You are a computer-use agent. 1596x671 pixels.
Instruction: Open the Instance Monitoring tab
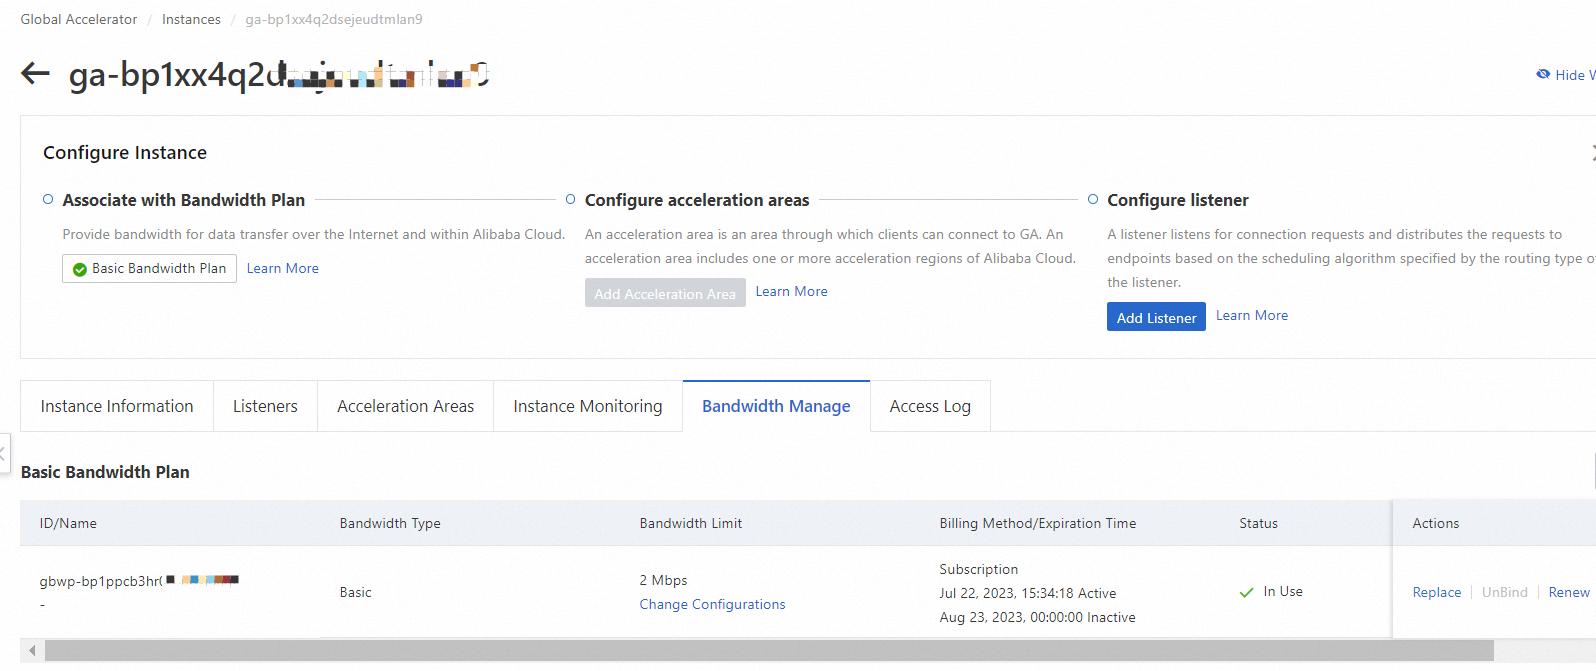pos(588,406)
